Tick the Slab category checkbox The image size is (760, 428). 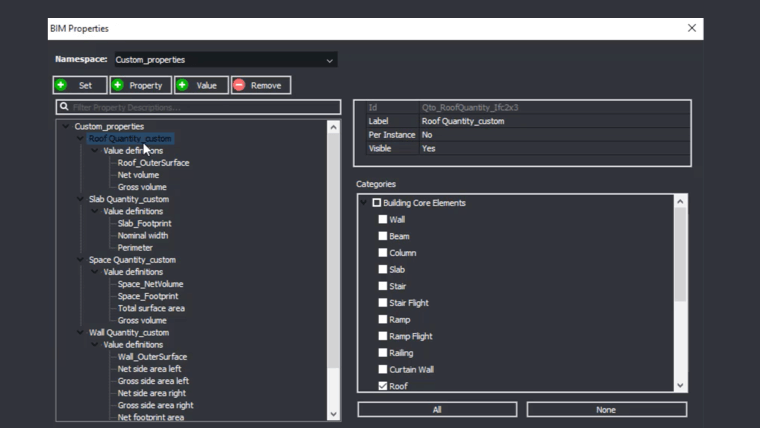pos(383,269)
